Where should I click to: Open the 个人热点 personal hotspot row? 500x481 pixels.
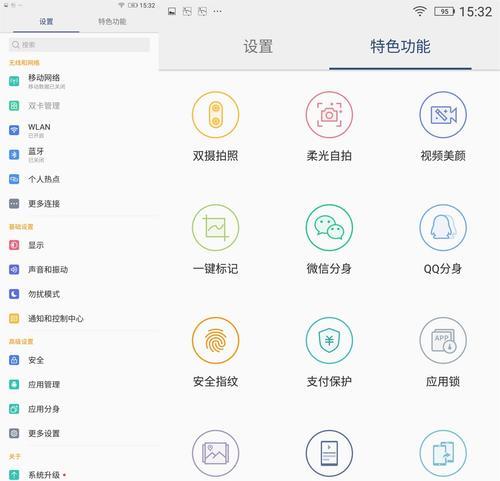pyautogui.click(x=79, y=179)
